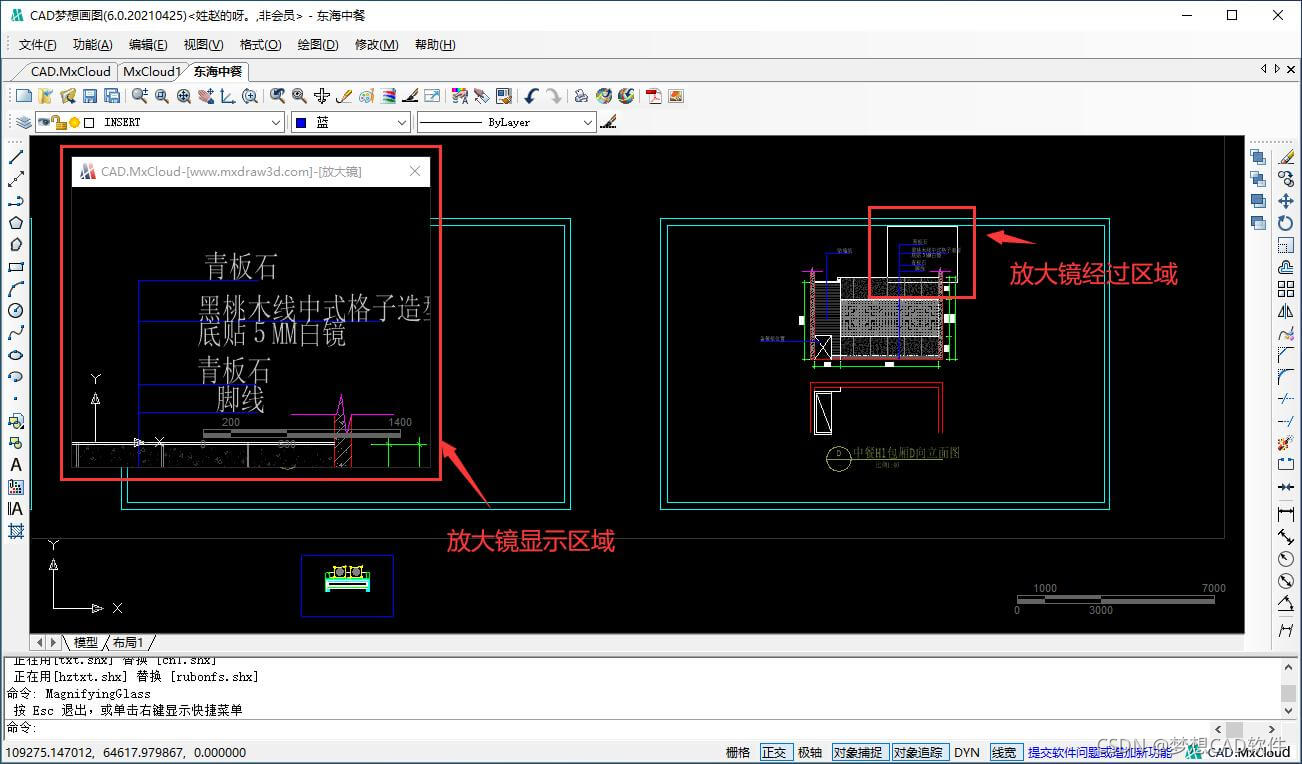Select the Linear dimension tool
The width and height of the screenshot is (1302, 764).
point(1286,514)
